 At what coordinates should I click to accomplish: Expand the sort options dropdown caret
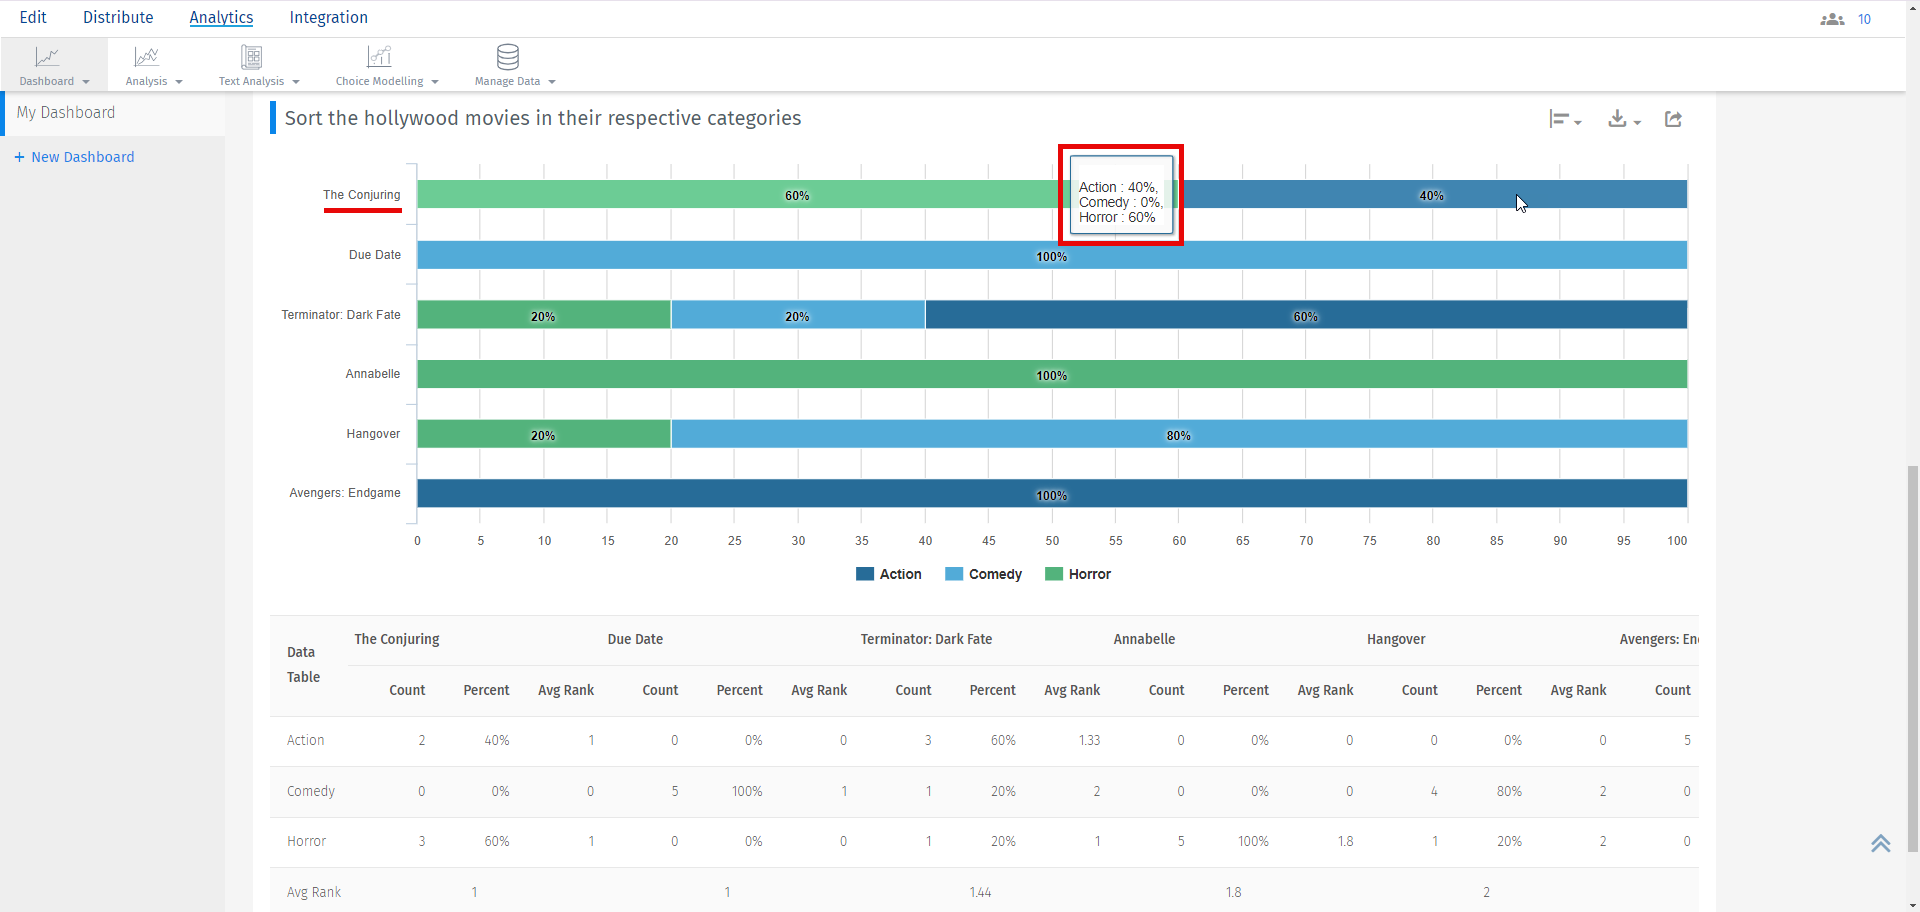point(1578,122)
